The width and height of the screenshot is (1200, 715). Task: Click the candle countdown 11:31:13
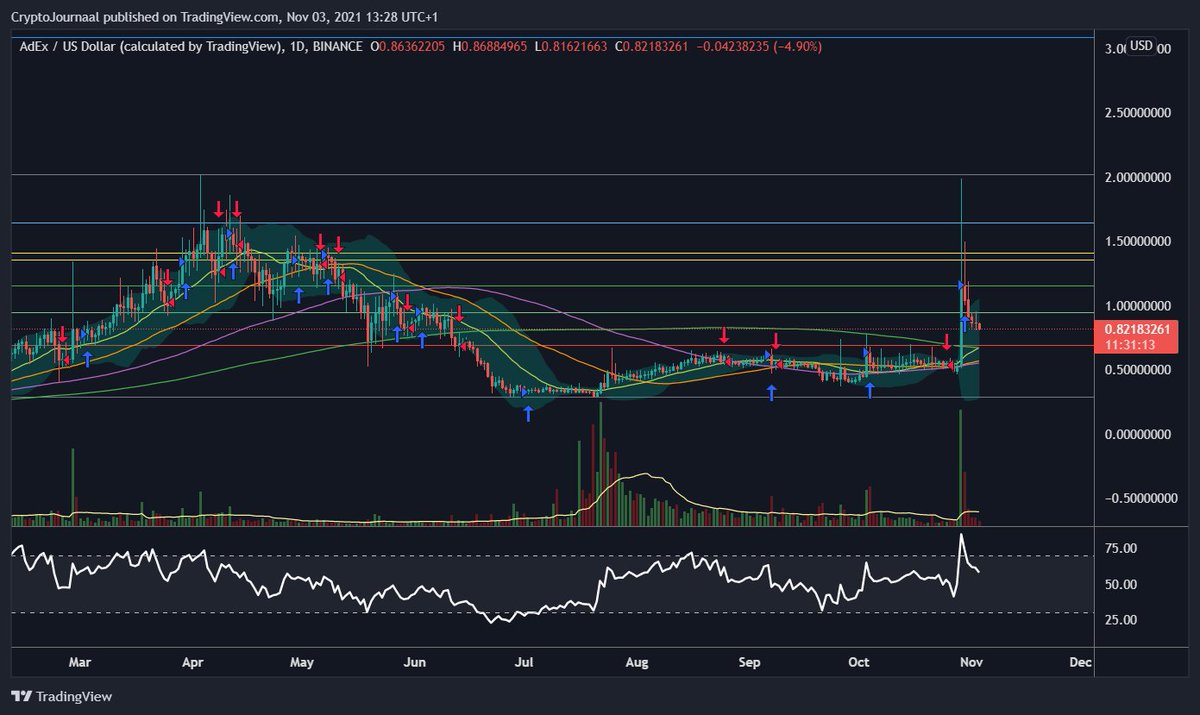1132,344
